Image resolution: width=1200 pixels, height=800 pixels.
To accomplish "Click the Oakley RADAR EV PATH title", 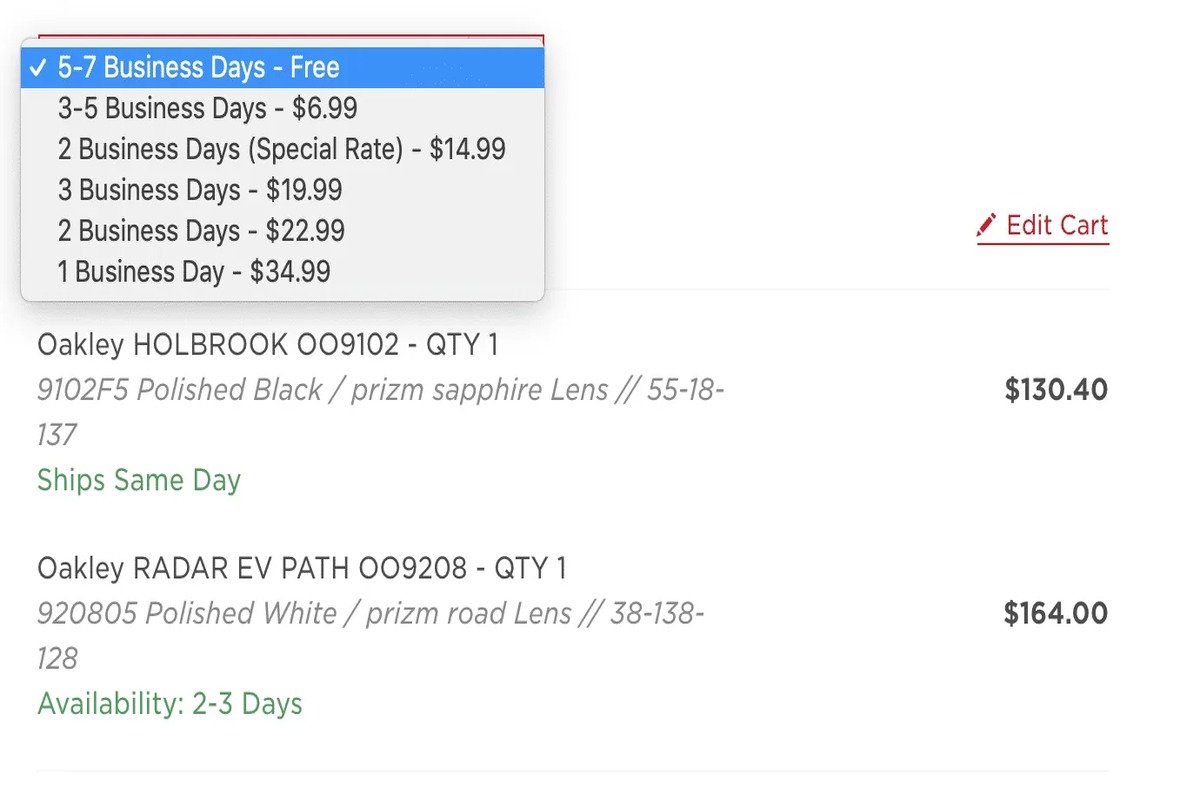I will tap(252, 569).
